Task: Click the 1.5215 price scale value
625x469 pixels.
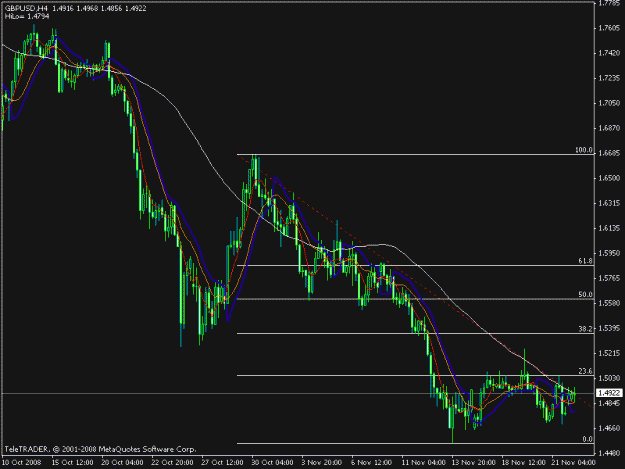Action: point(609,353)
